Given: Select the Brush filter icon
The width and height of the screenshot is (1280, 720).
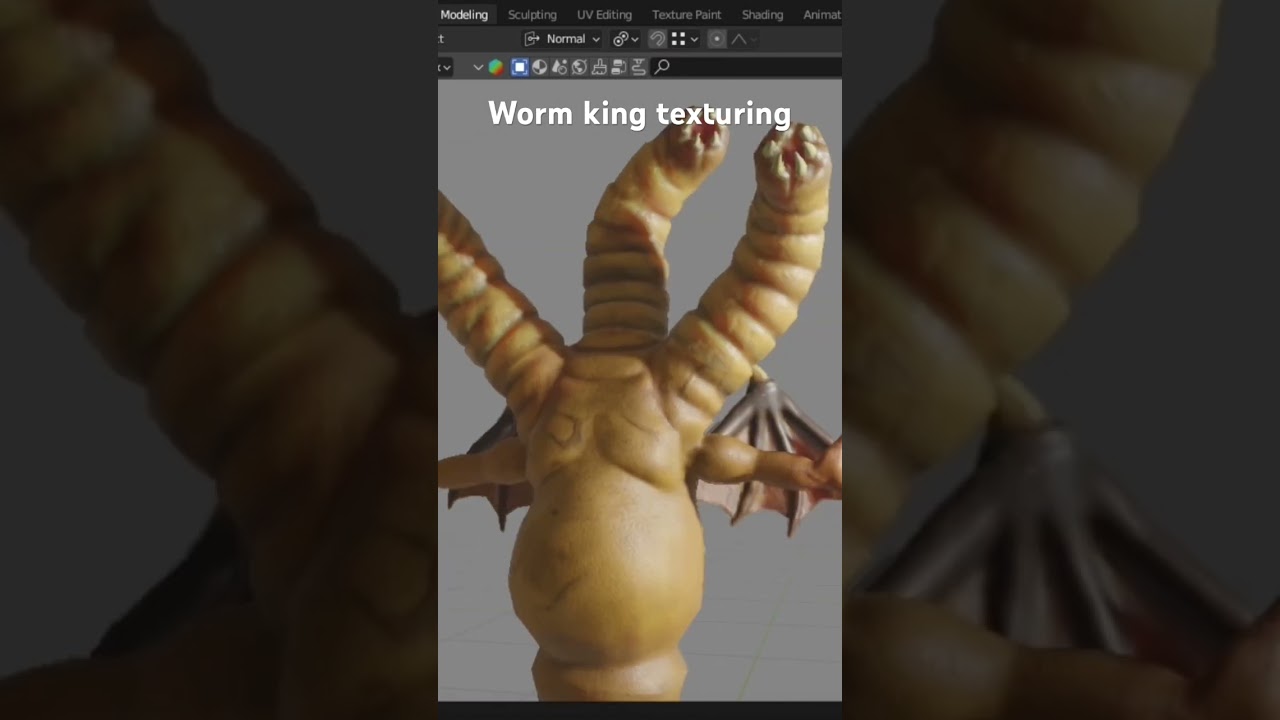Looking at the screenshot, I should [x=599, y=67].
